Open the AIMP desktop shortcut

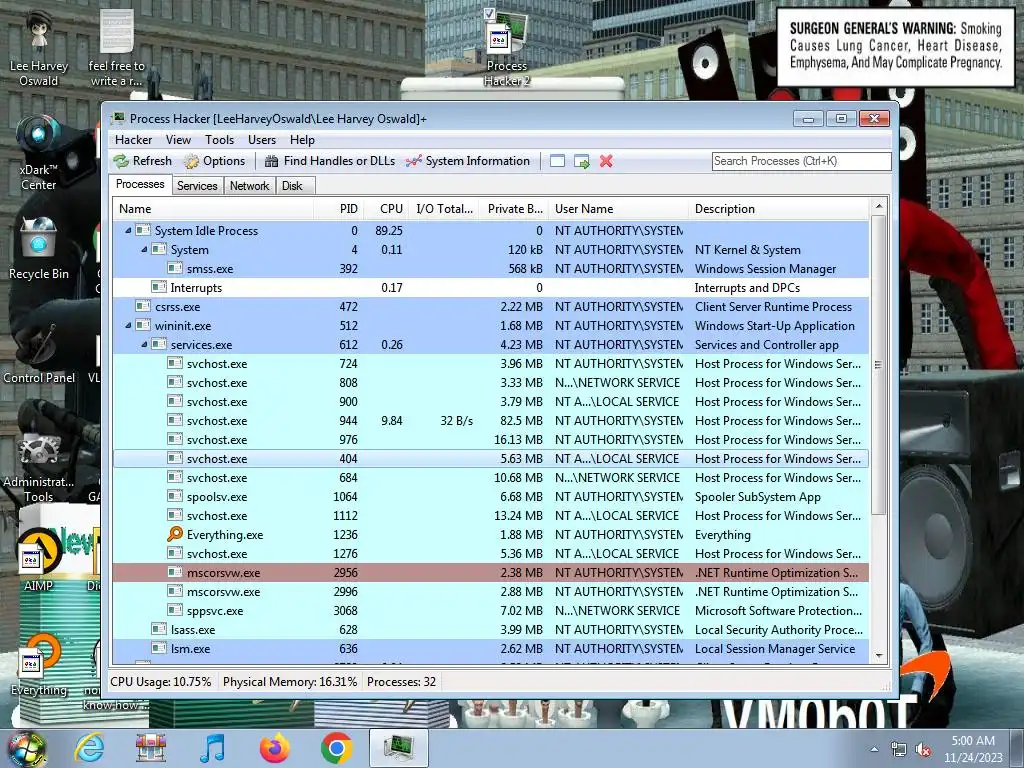pyautogui.click(x=39, y=562)
